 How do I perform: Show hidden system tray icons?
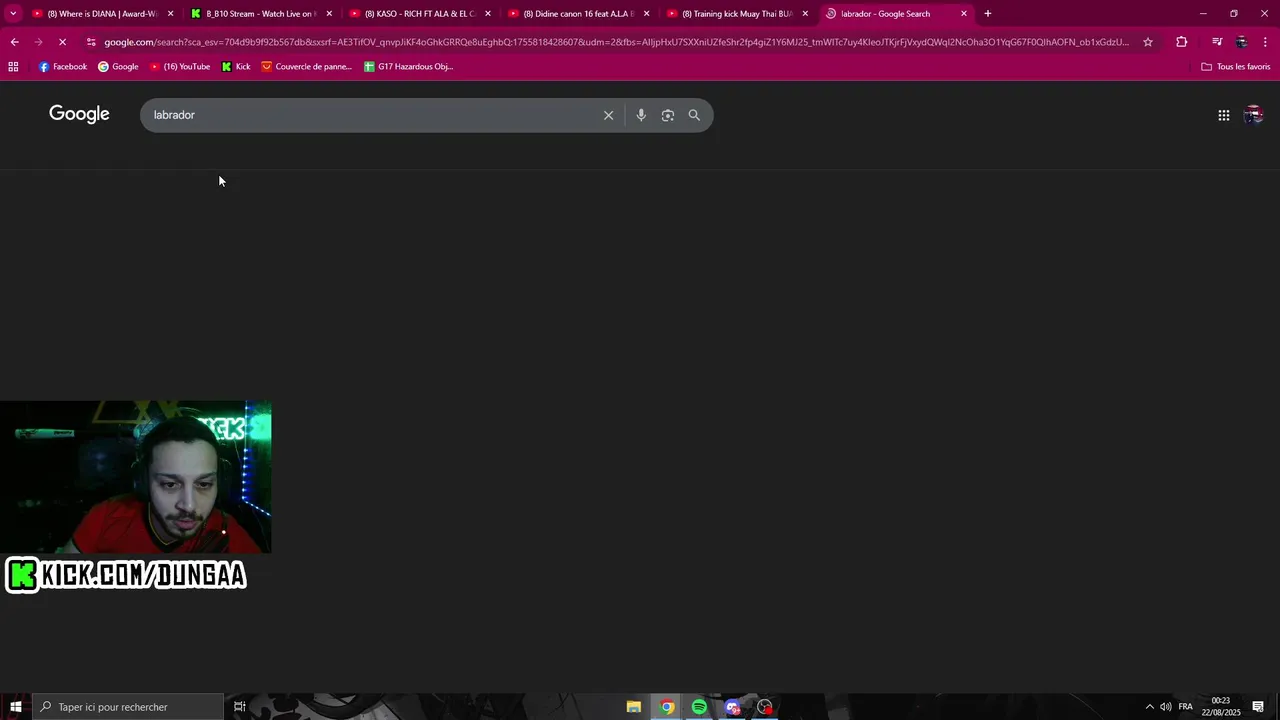(x=1149, y=707)
